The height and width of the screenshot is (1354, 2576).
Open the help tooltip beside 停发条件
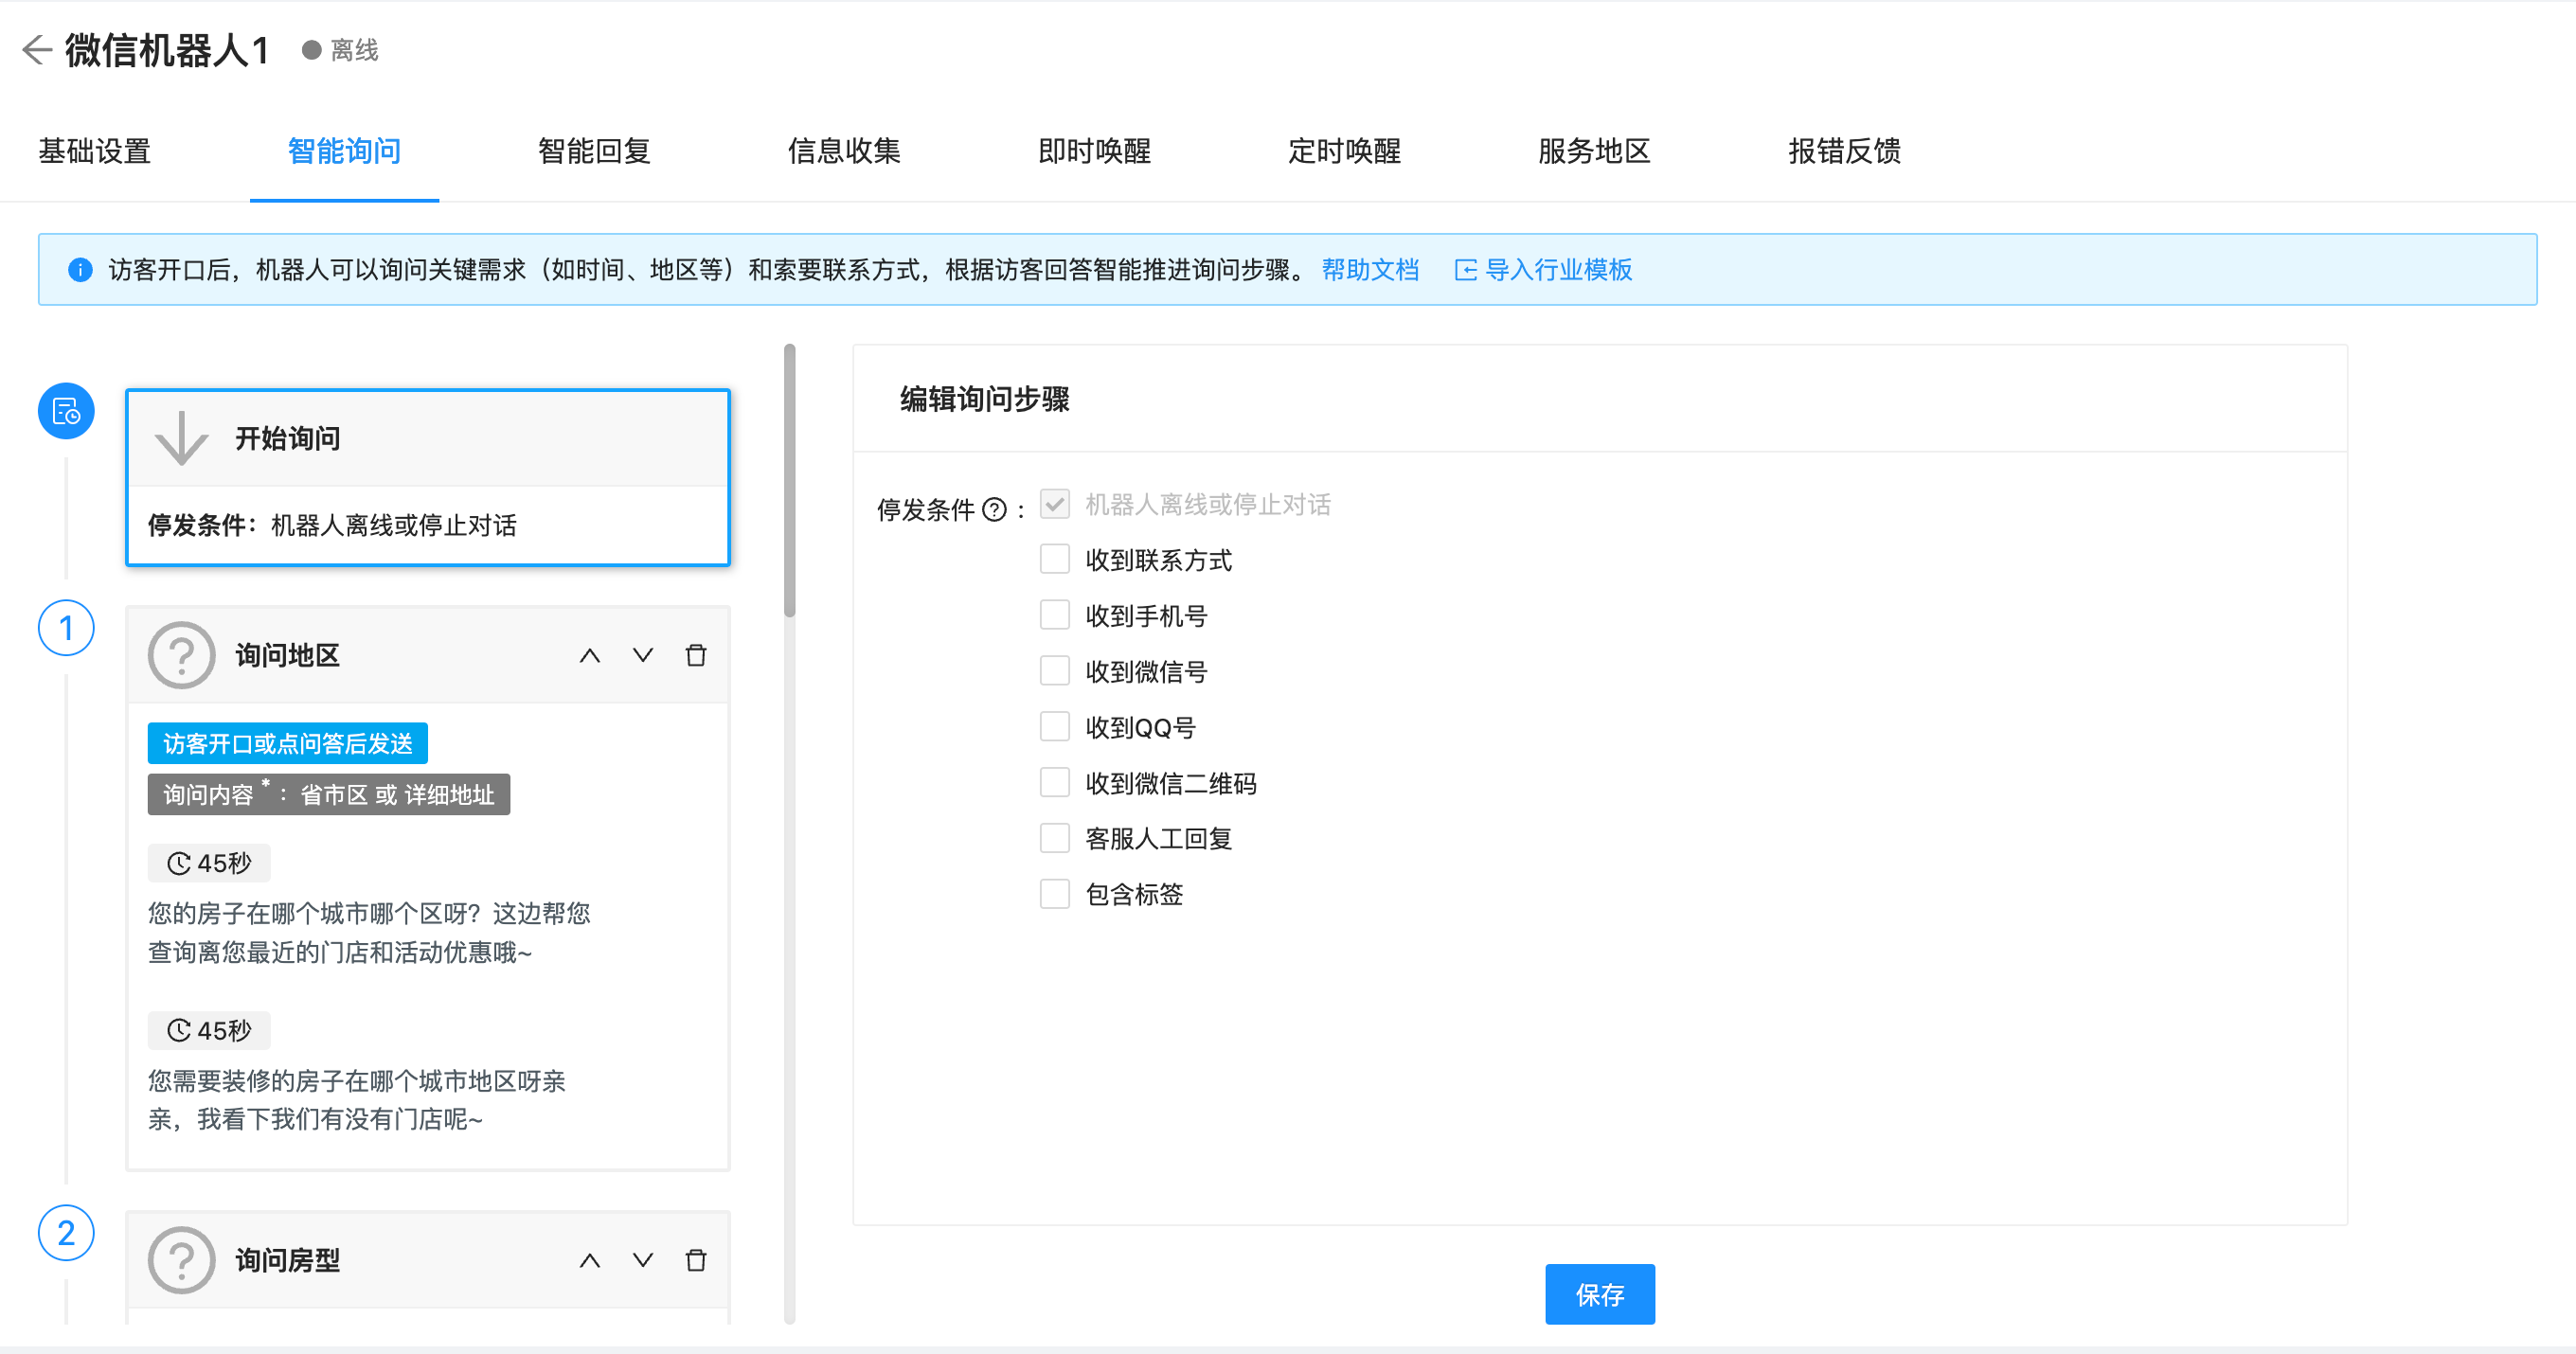(994, 508)
